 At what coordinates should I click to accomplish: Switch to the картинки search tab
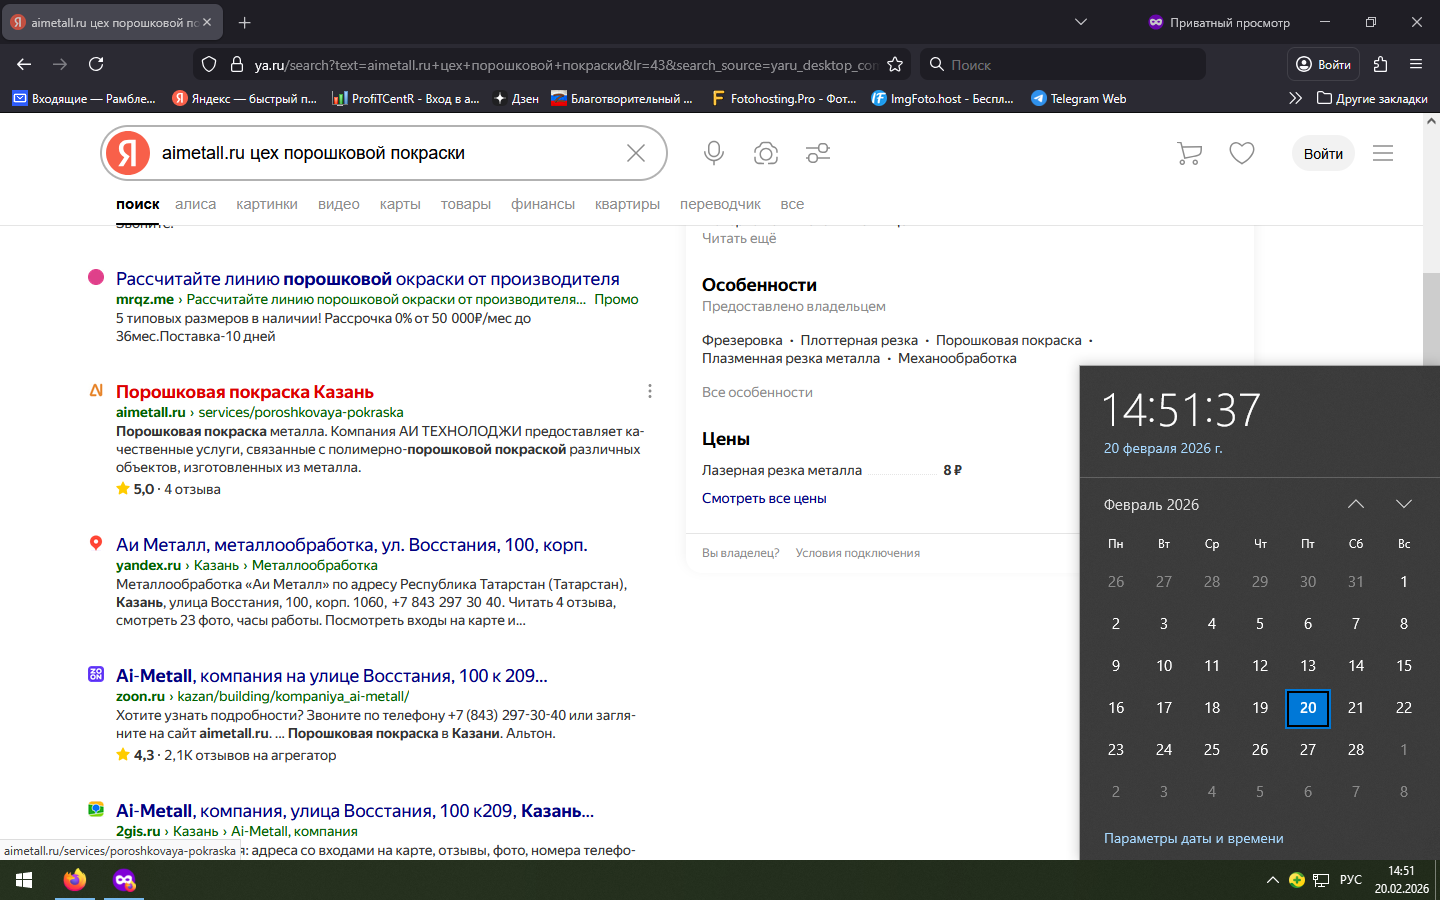[x=267, y=204]
